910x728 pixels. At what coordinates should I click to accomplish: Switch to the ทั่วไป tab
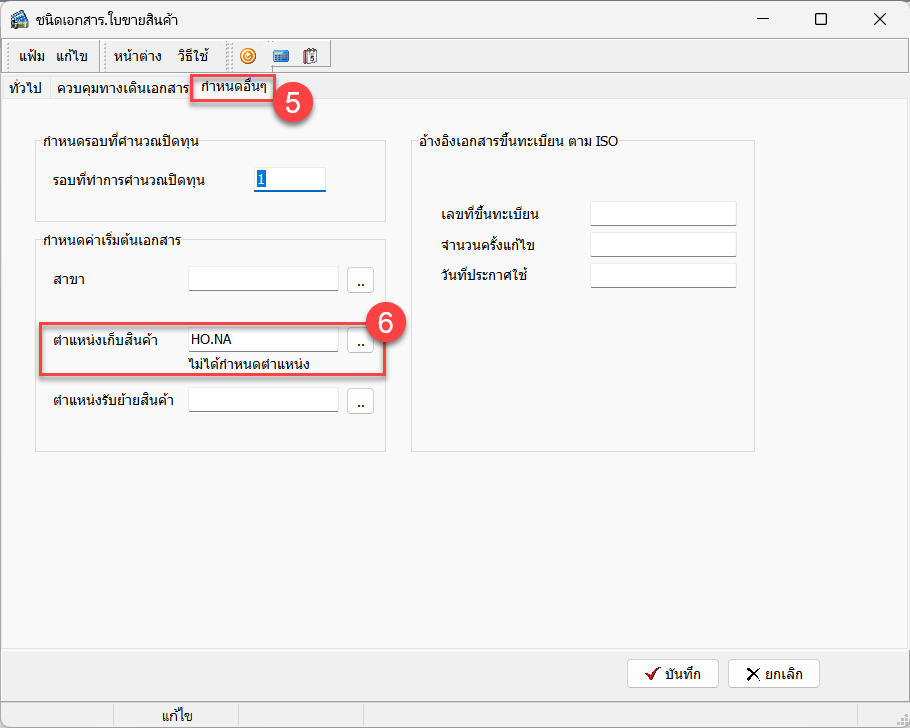tap(25, 88)
